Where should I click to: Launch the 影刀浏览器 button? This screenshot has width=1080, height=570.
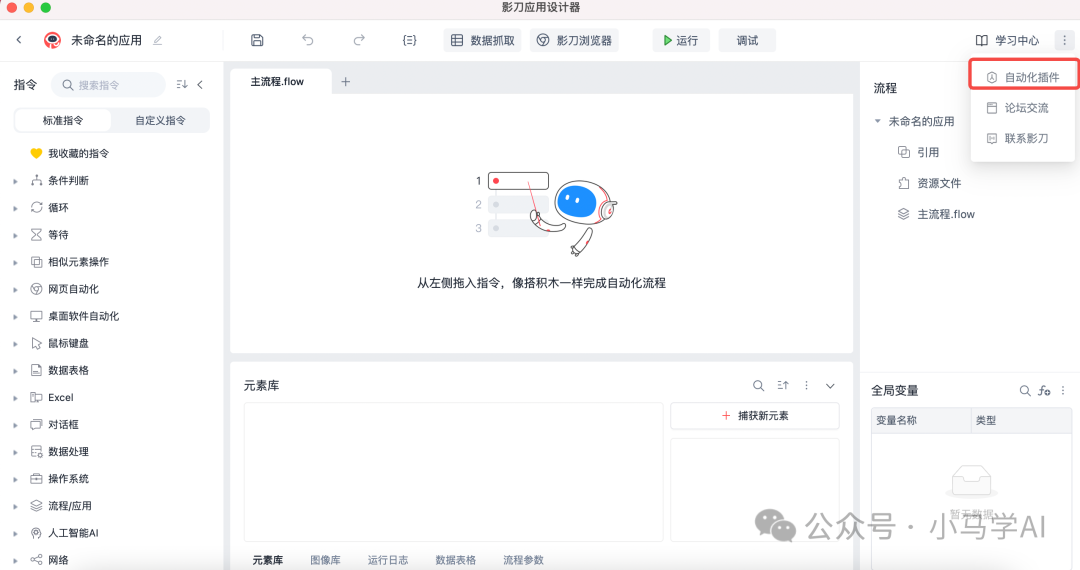574,41
